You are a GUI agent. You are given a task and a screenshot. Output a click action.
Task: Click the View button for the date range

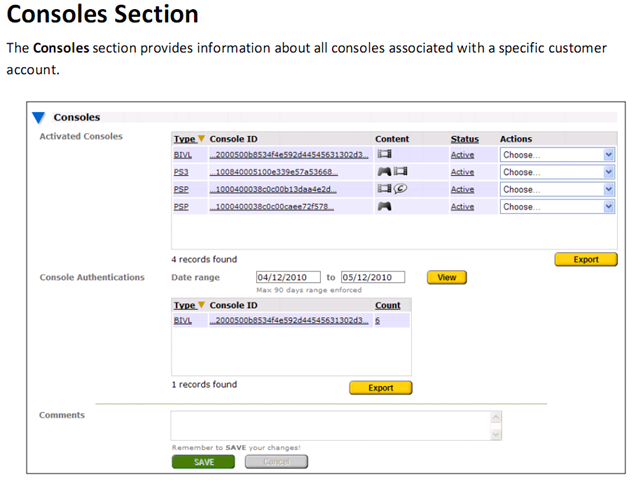click(x=446, y=277)
